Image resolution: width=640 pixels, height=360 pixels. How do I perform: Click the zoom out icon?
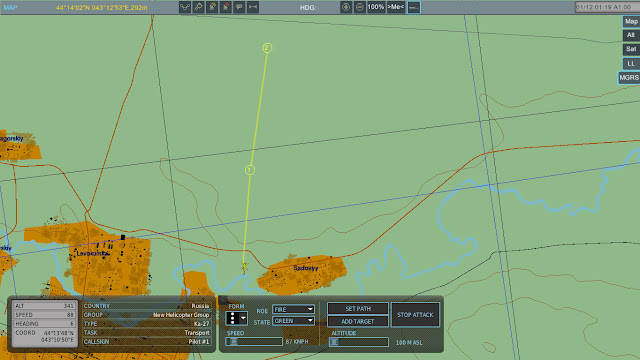click(x=359, y=7)
